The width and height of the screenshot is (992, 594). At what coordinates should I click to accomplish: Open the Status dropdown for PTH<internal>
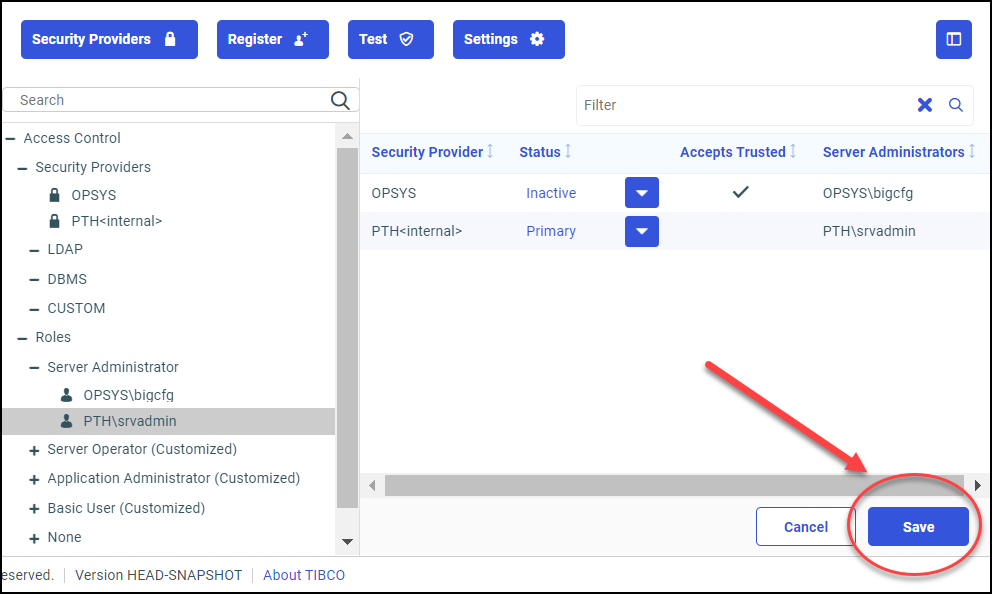(641, 231)
